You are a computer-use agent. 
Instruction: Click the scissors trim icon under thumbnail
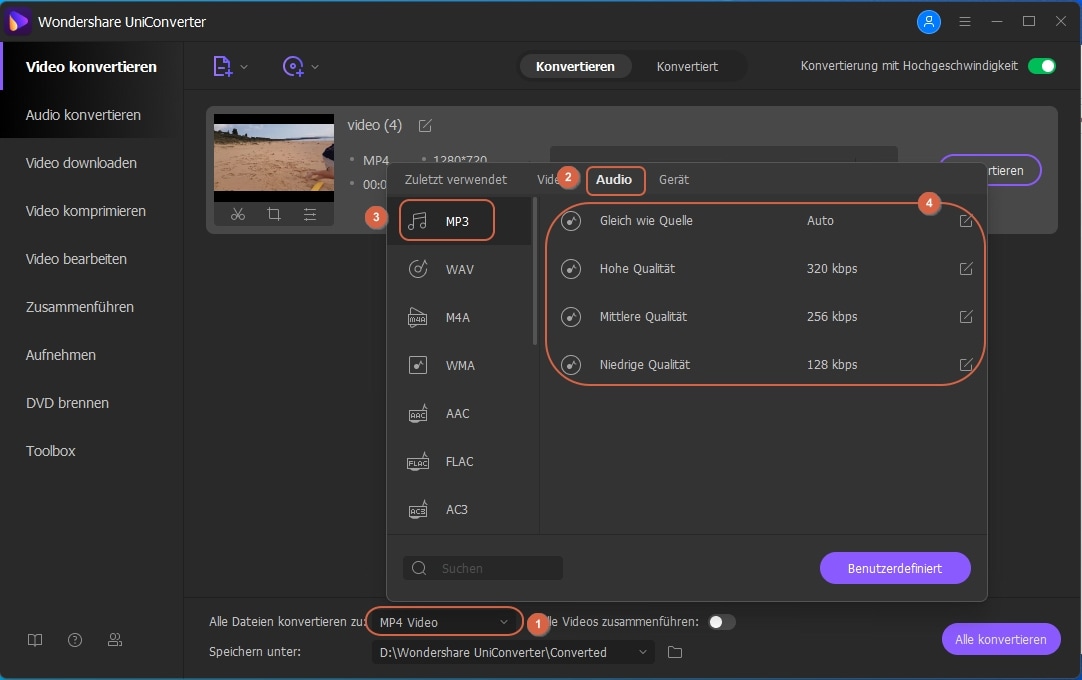pos(238,214)
